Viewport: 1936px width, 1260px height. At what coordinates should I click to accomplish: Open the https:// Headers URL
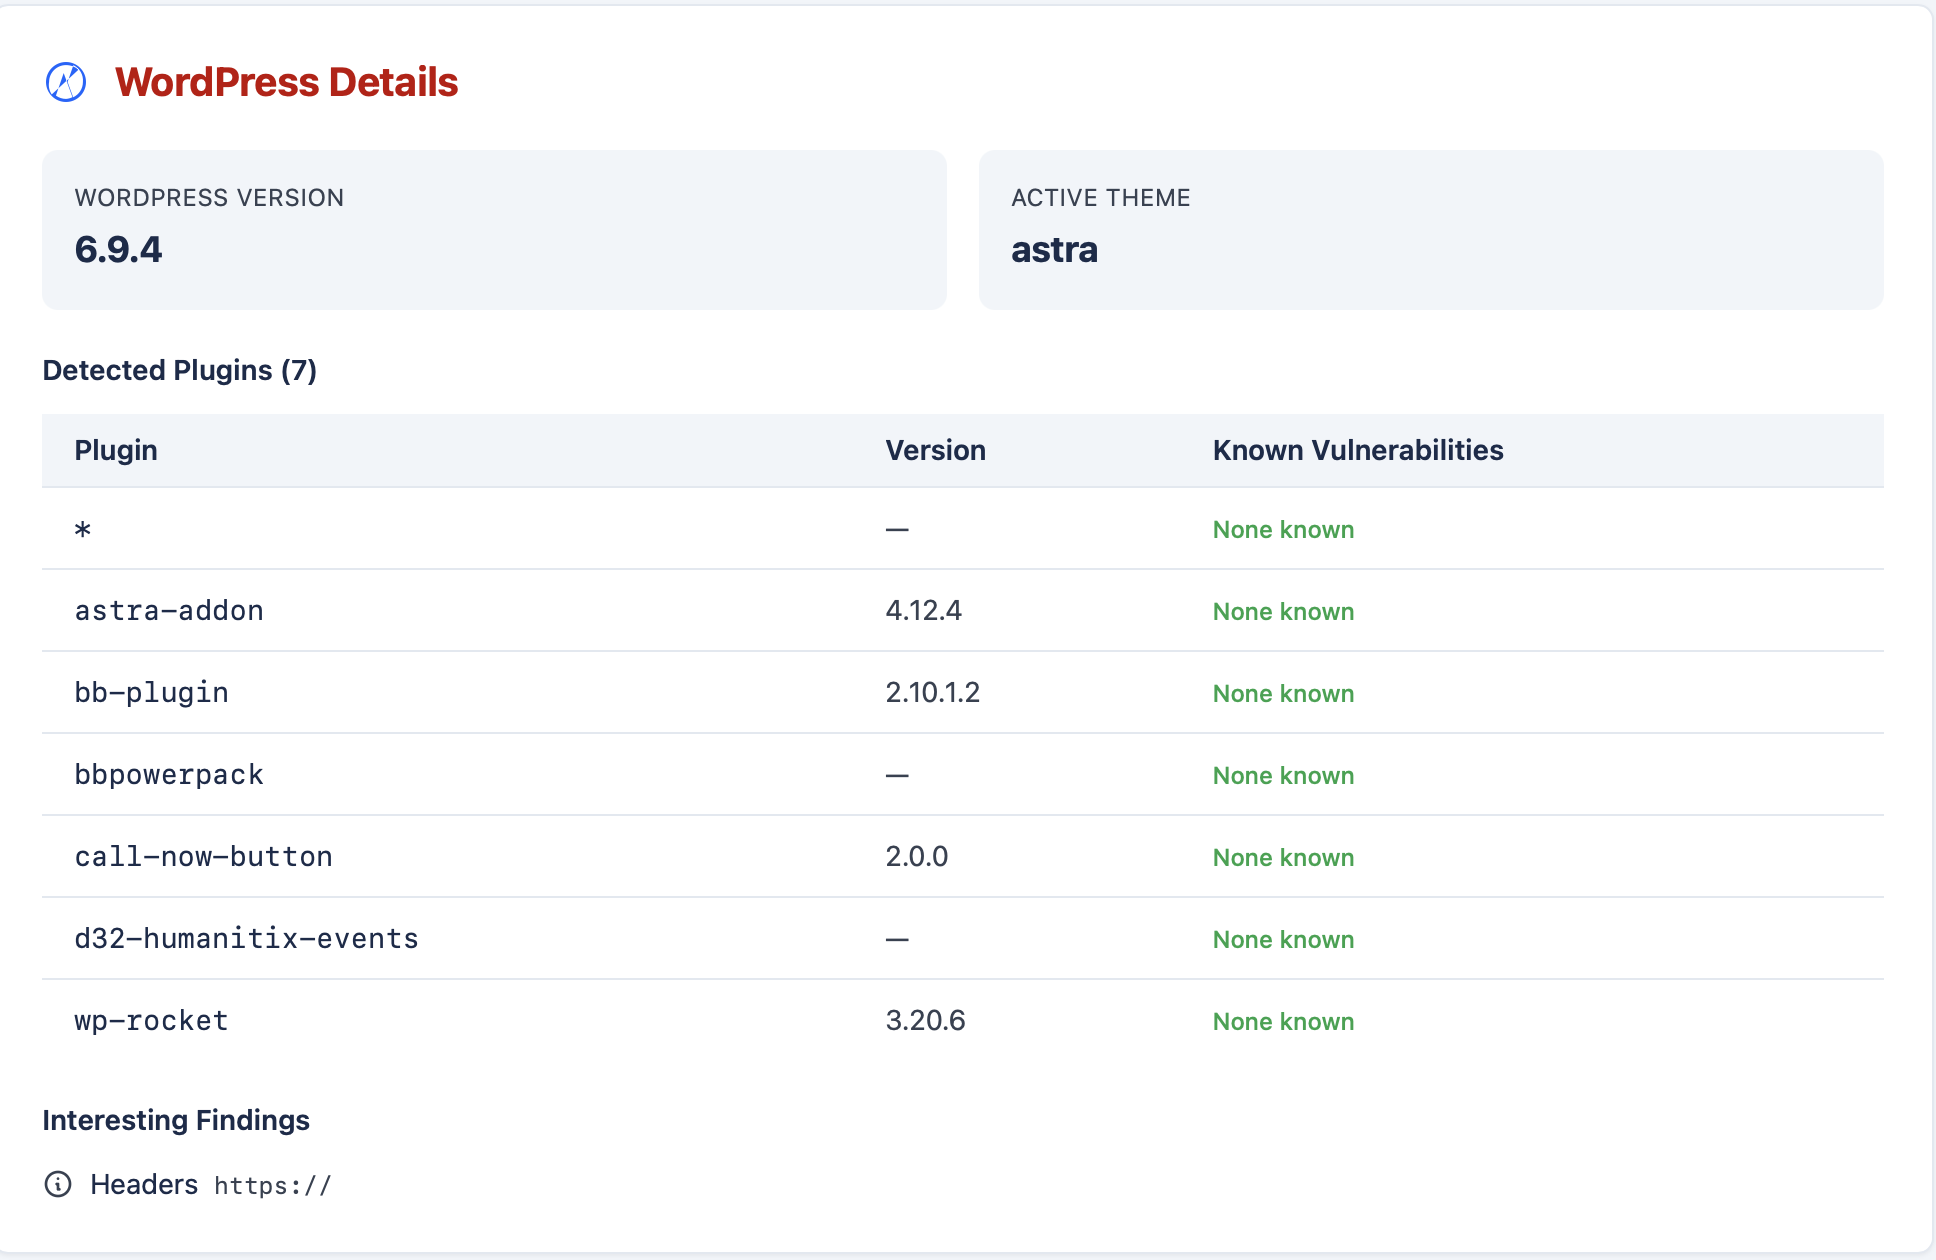(272, 1185)
